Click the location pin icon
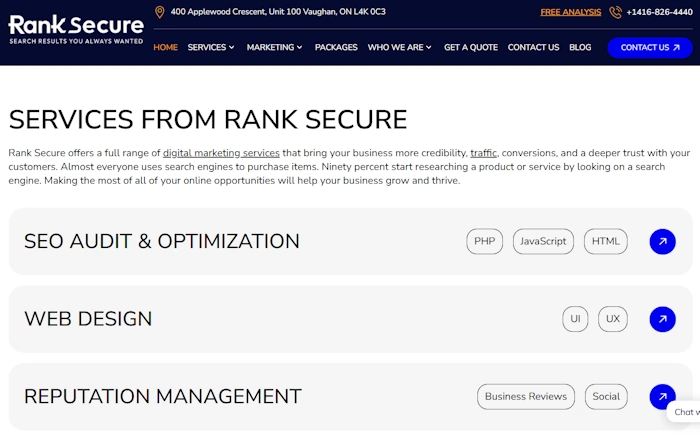The height and width of the screenshot is (436, 700). (159, 12)
